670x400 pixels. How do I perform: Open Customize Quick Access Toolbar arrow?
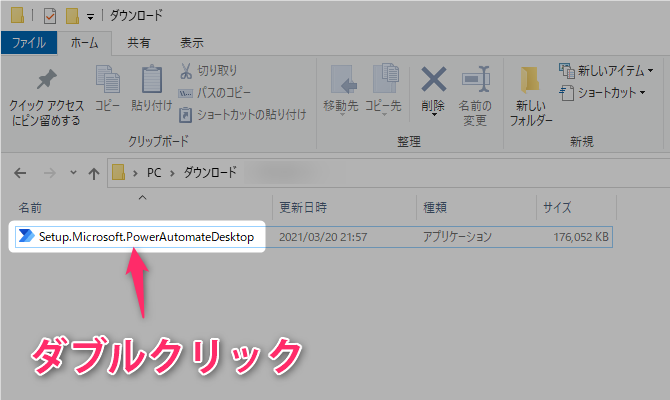point(90,17)
